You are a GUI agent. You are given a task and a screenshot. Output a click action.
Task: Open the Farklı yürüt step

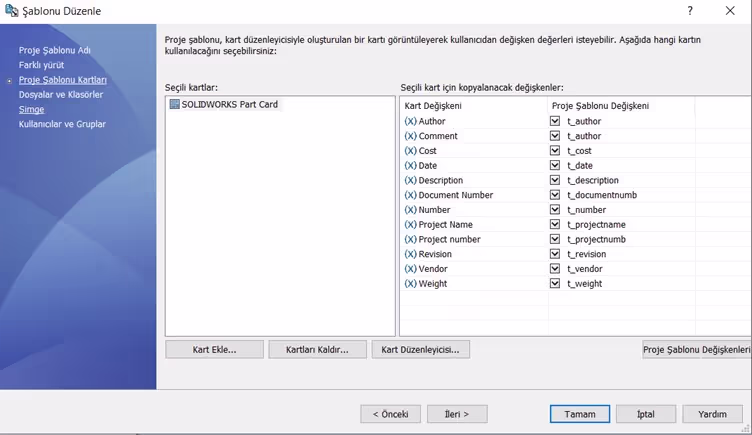pyautogui.click(x=41, y=65)
